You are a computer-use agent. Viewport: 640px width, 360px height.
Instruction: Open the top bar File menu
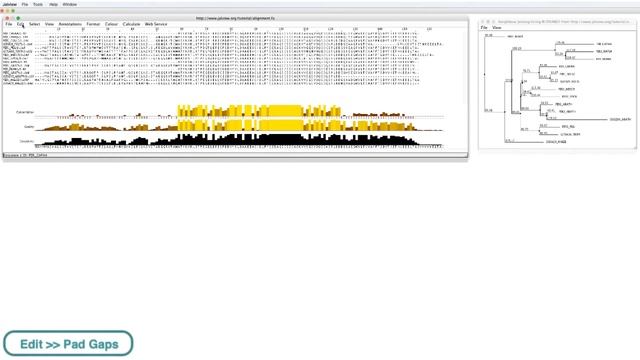(x=25, y=4)
